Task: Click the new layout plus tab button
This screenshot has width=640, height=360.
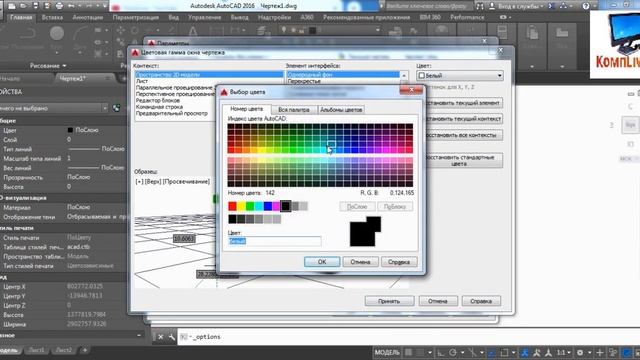Action: [x=85, y=350]
